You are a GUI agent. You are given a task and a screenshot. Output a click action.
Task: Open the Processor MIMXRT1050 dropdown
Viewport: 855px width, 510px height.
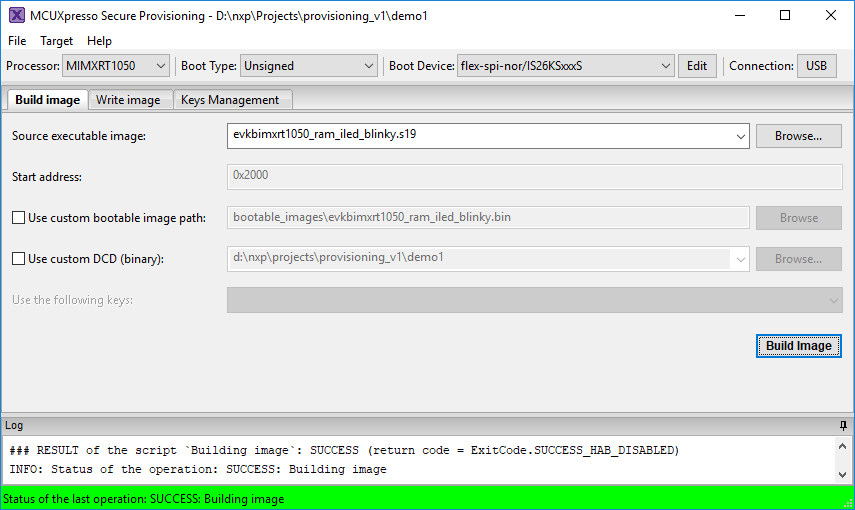point(116,66)
